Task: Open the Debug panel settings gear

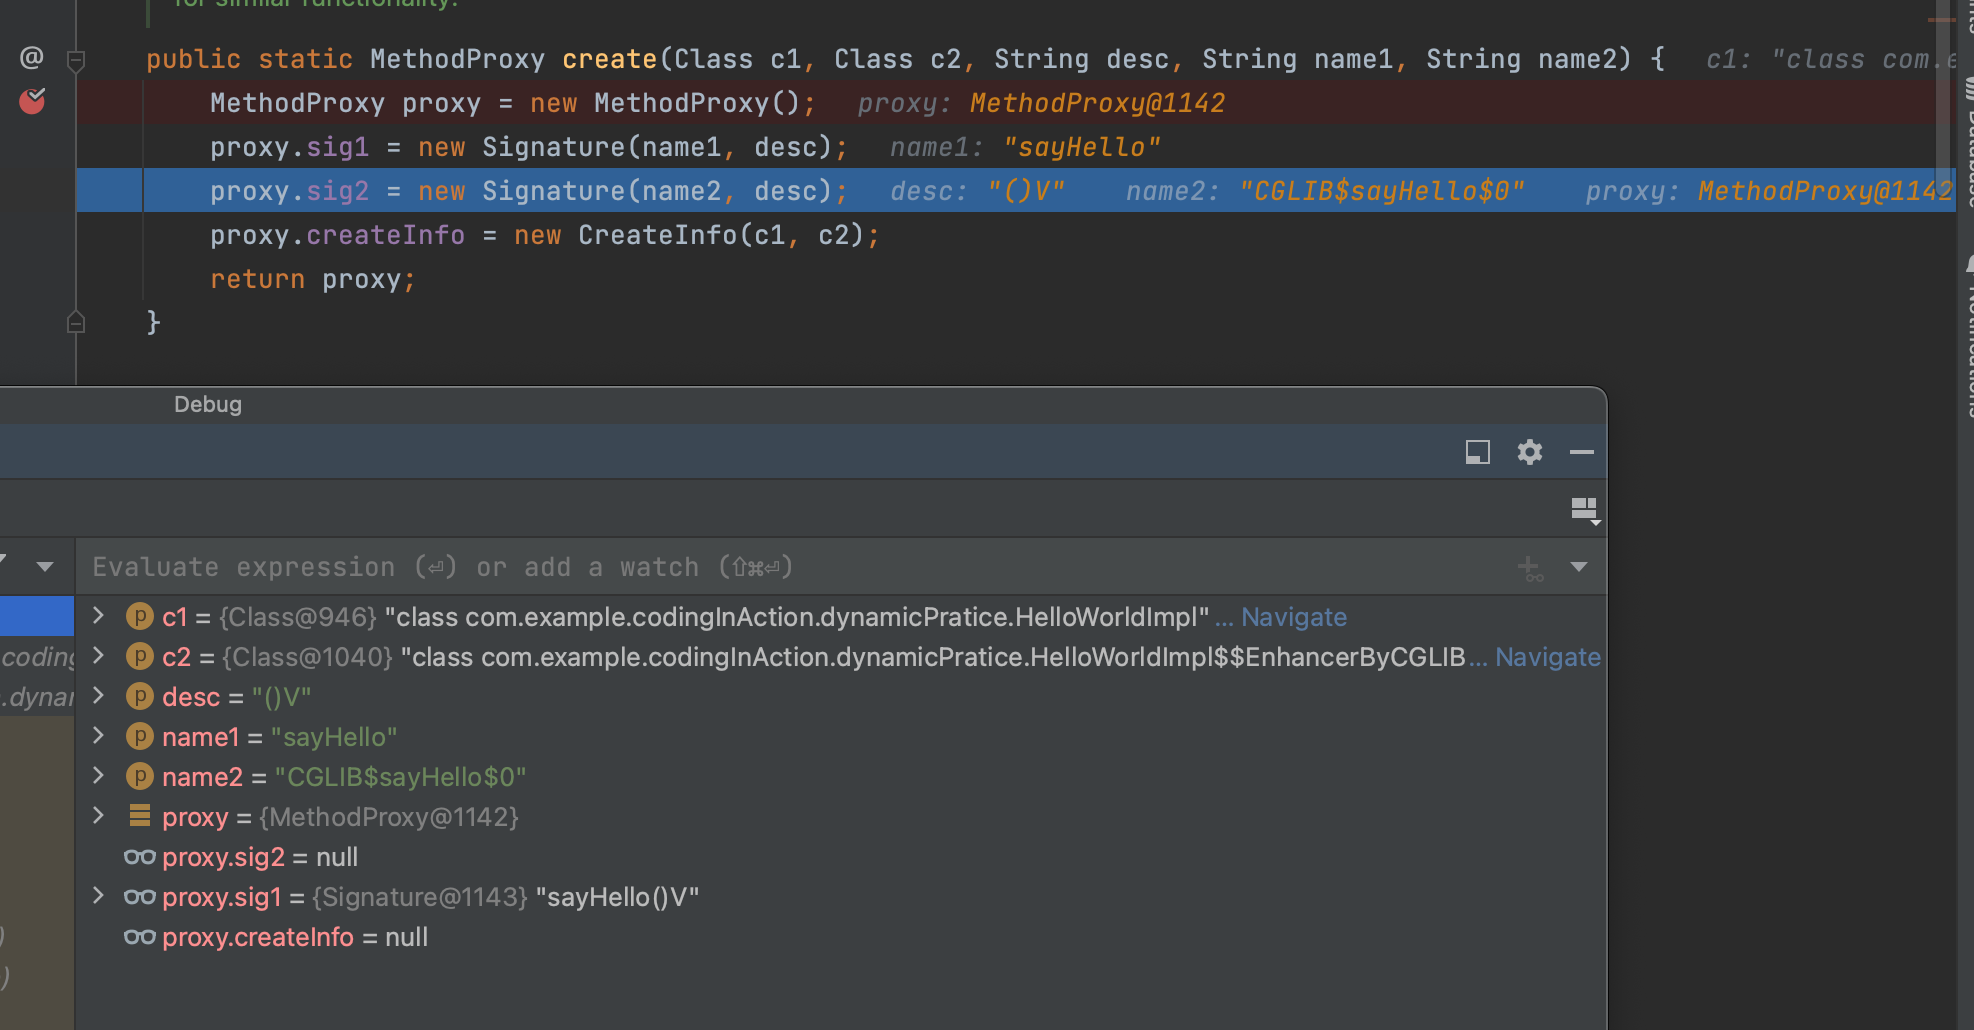Action: click(1529, 452)
